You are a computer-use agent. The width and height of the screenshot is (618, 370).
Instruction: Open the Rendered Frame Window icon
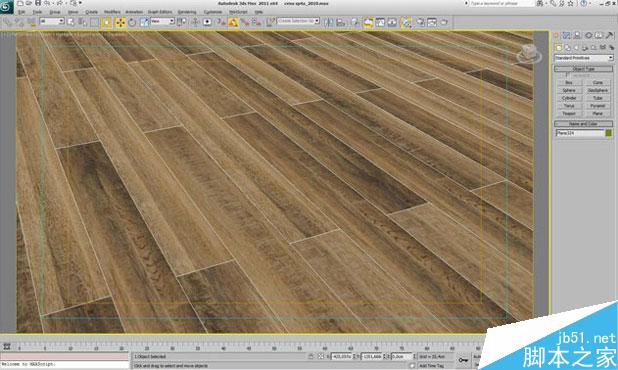(432, 22)
